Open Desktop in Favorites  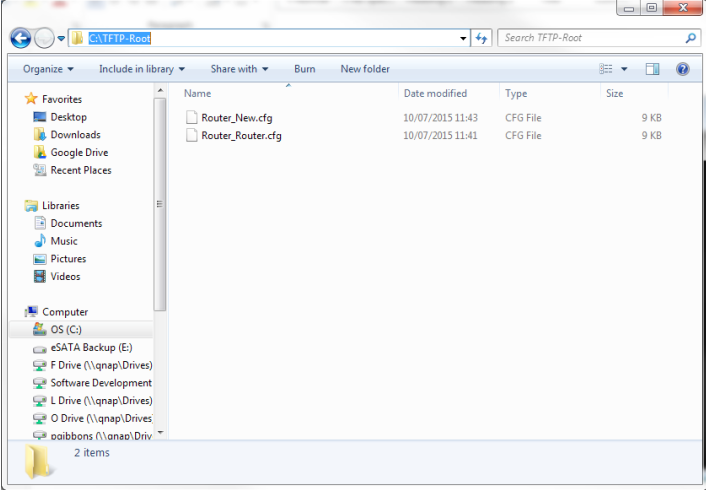[68, 117]
